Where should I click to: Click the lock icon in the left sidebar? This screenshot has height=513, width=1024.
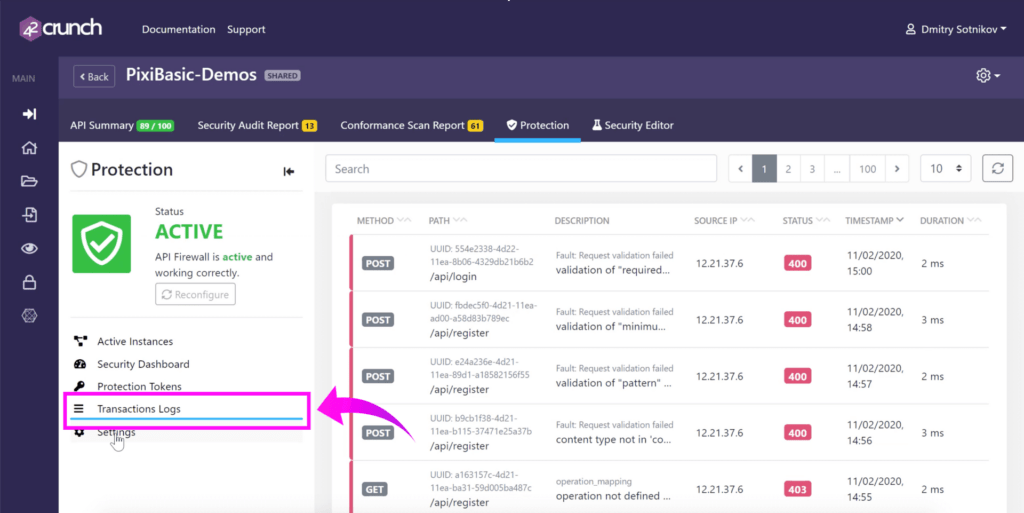pos(29,282)
